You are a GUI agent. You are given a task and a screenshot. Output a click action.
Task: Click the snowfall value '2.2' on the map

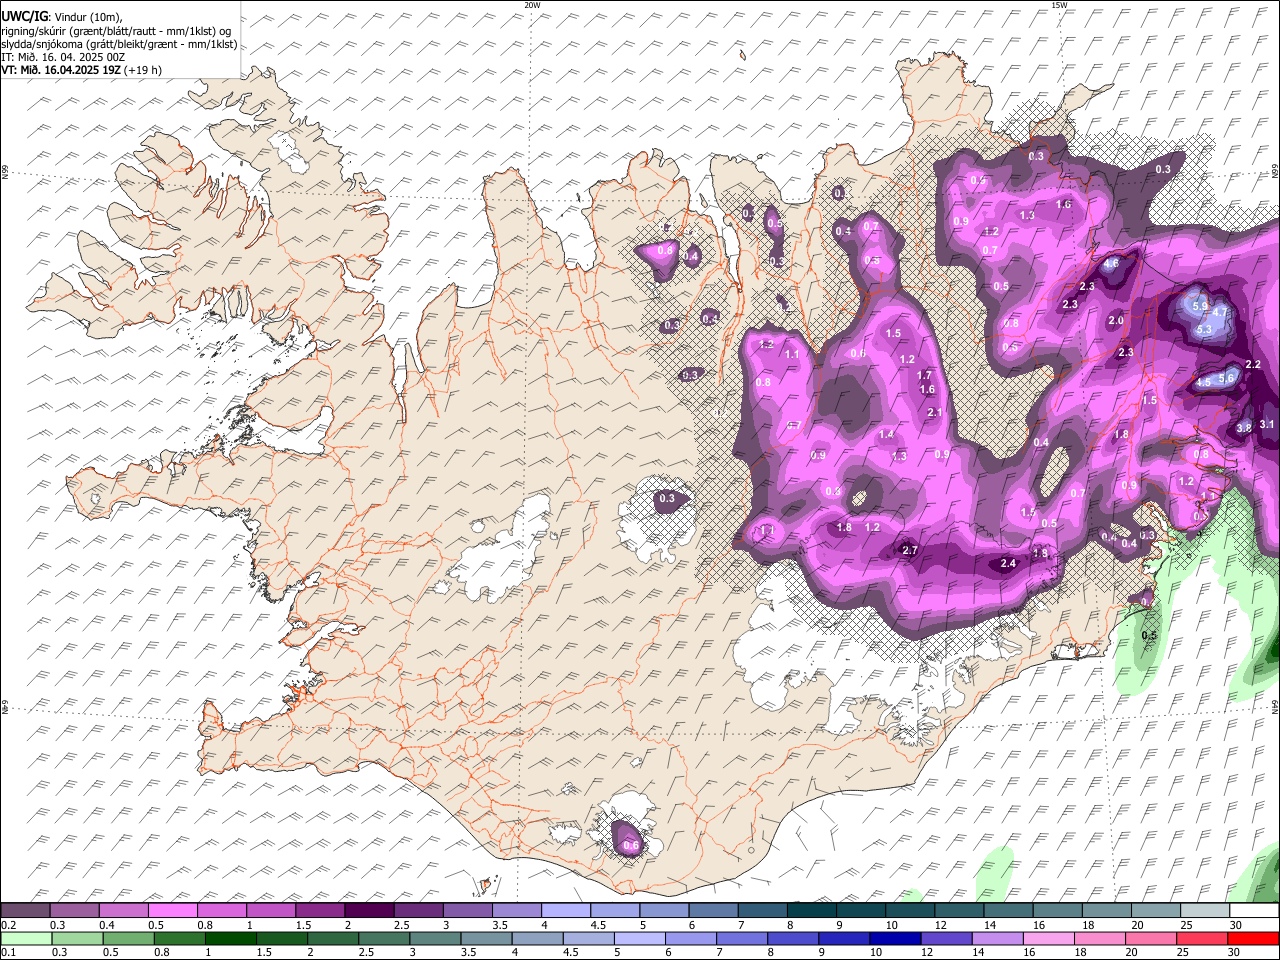click(1253, 365)
